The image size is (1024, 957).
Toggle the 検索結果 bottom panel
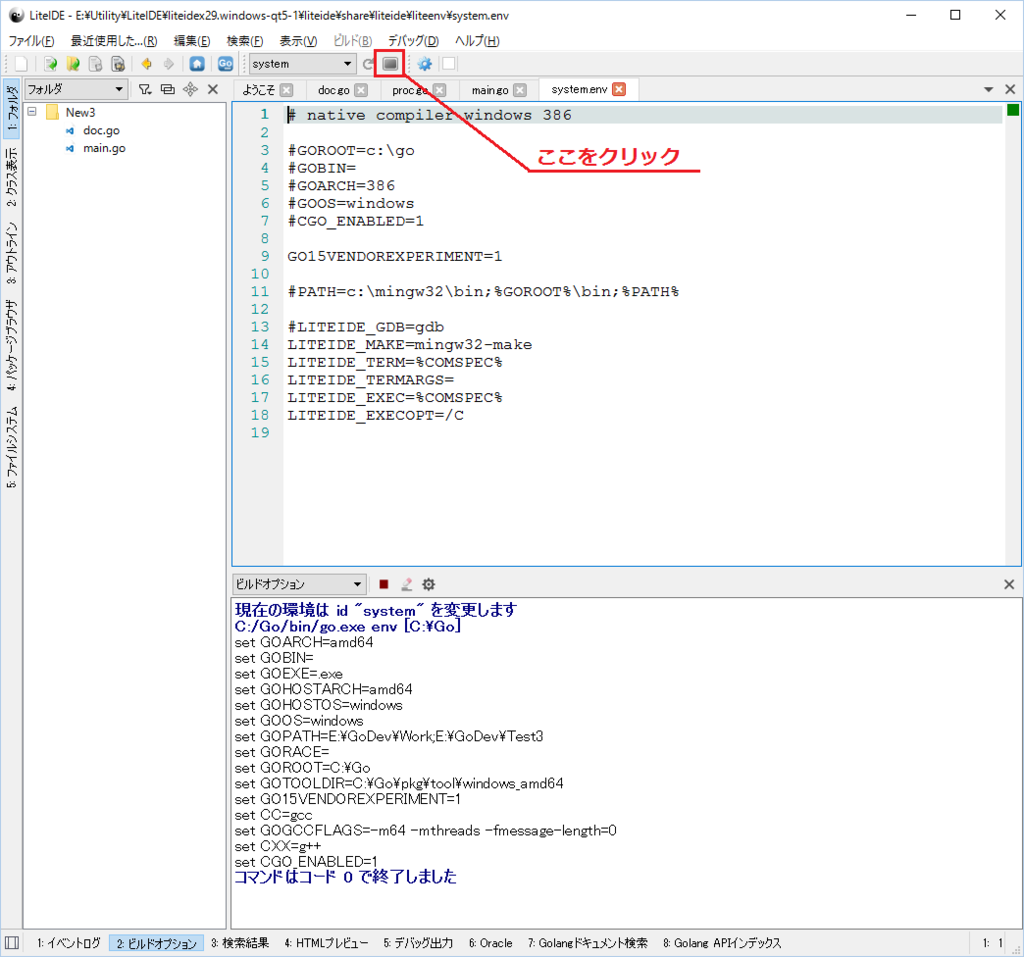pyautogui.click(x=240, y=943)
